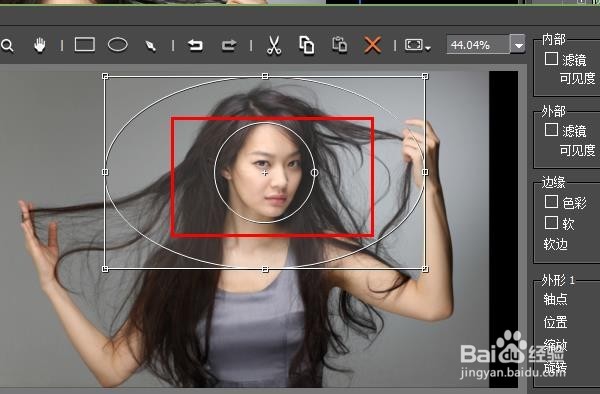Click the top-right corner handle of mask

click(425, 77)
